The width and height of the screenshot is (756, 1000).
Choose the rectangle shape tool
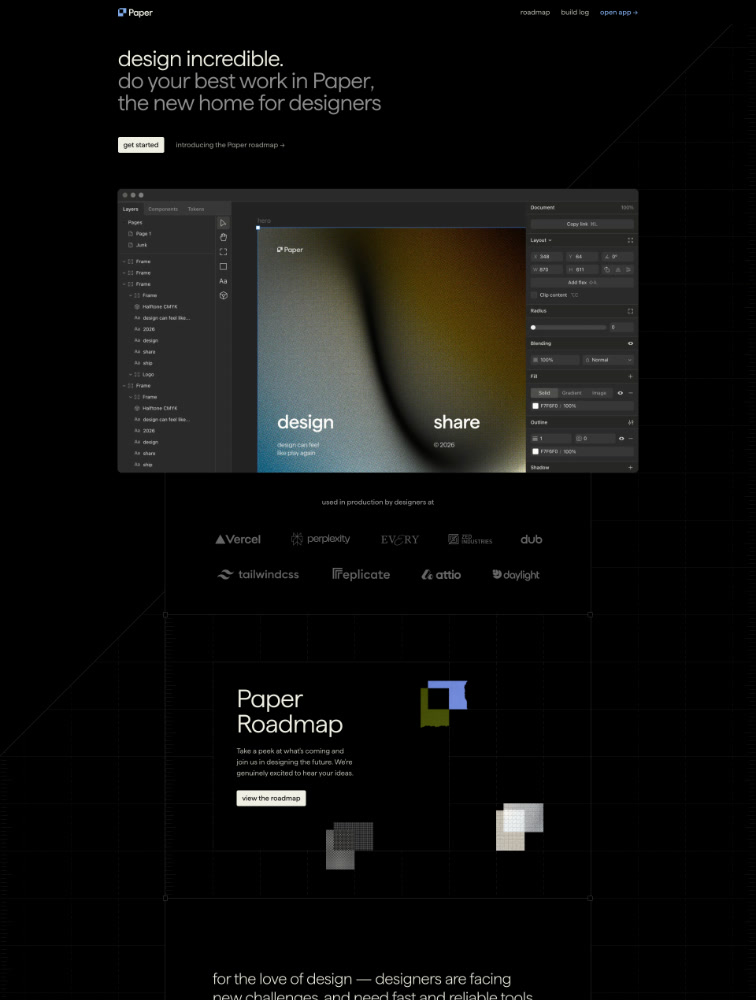(x=223, y=267)
